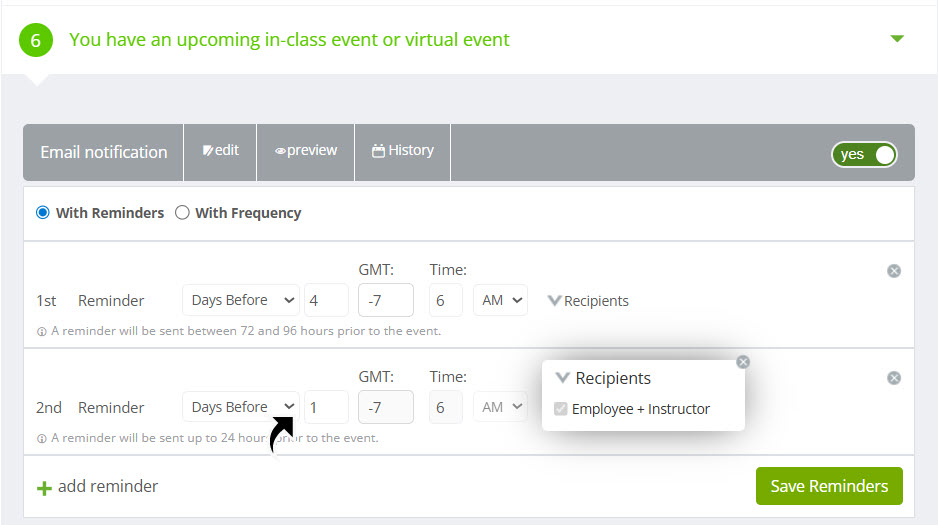Open 1st Reminder Days Before dropdown
This screenshot has width=938, height=525.
click(241, 300)
